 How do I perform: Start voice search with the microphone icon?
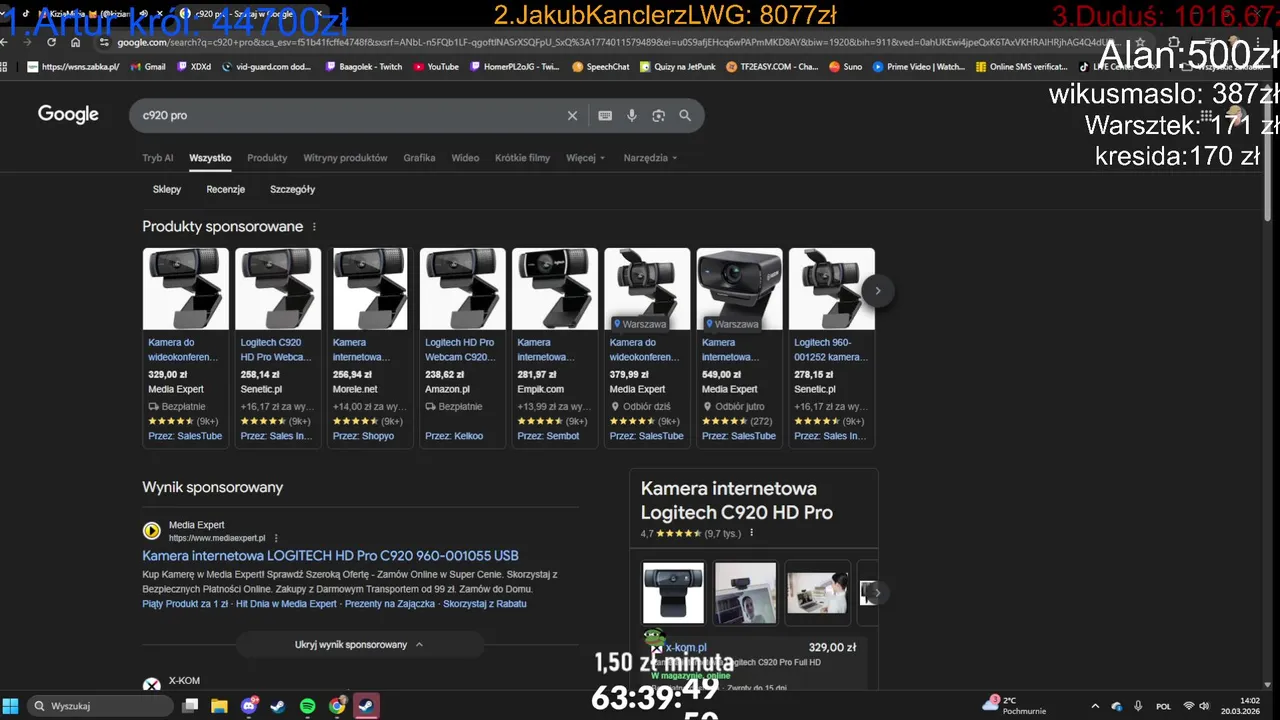(632, 116)
